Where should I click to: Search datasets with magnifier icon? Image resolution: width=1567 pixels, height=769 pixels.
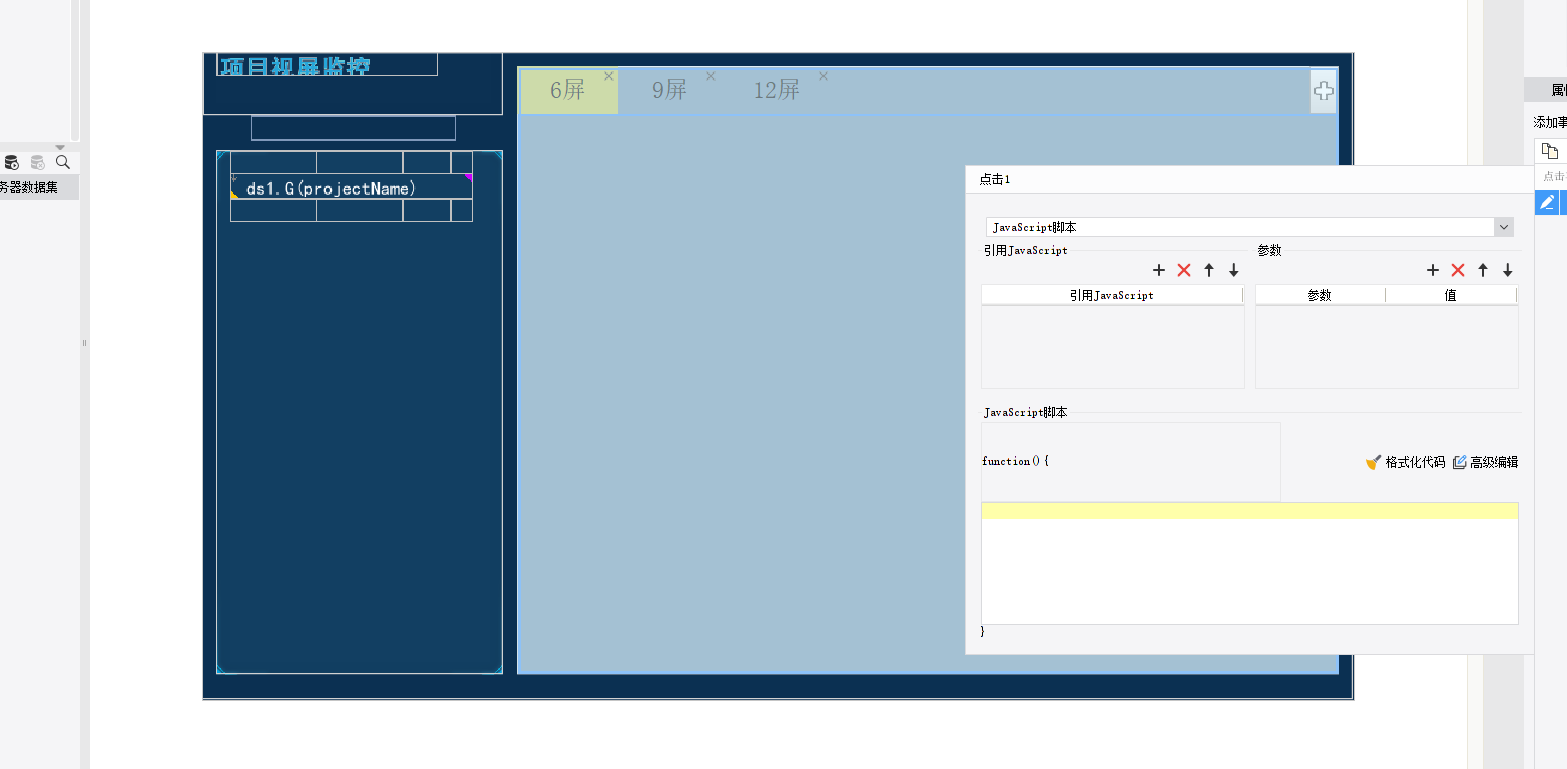point(63,162)
